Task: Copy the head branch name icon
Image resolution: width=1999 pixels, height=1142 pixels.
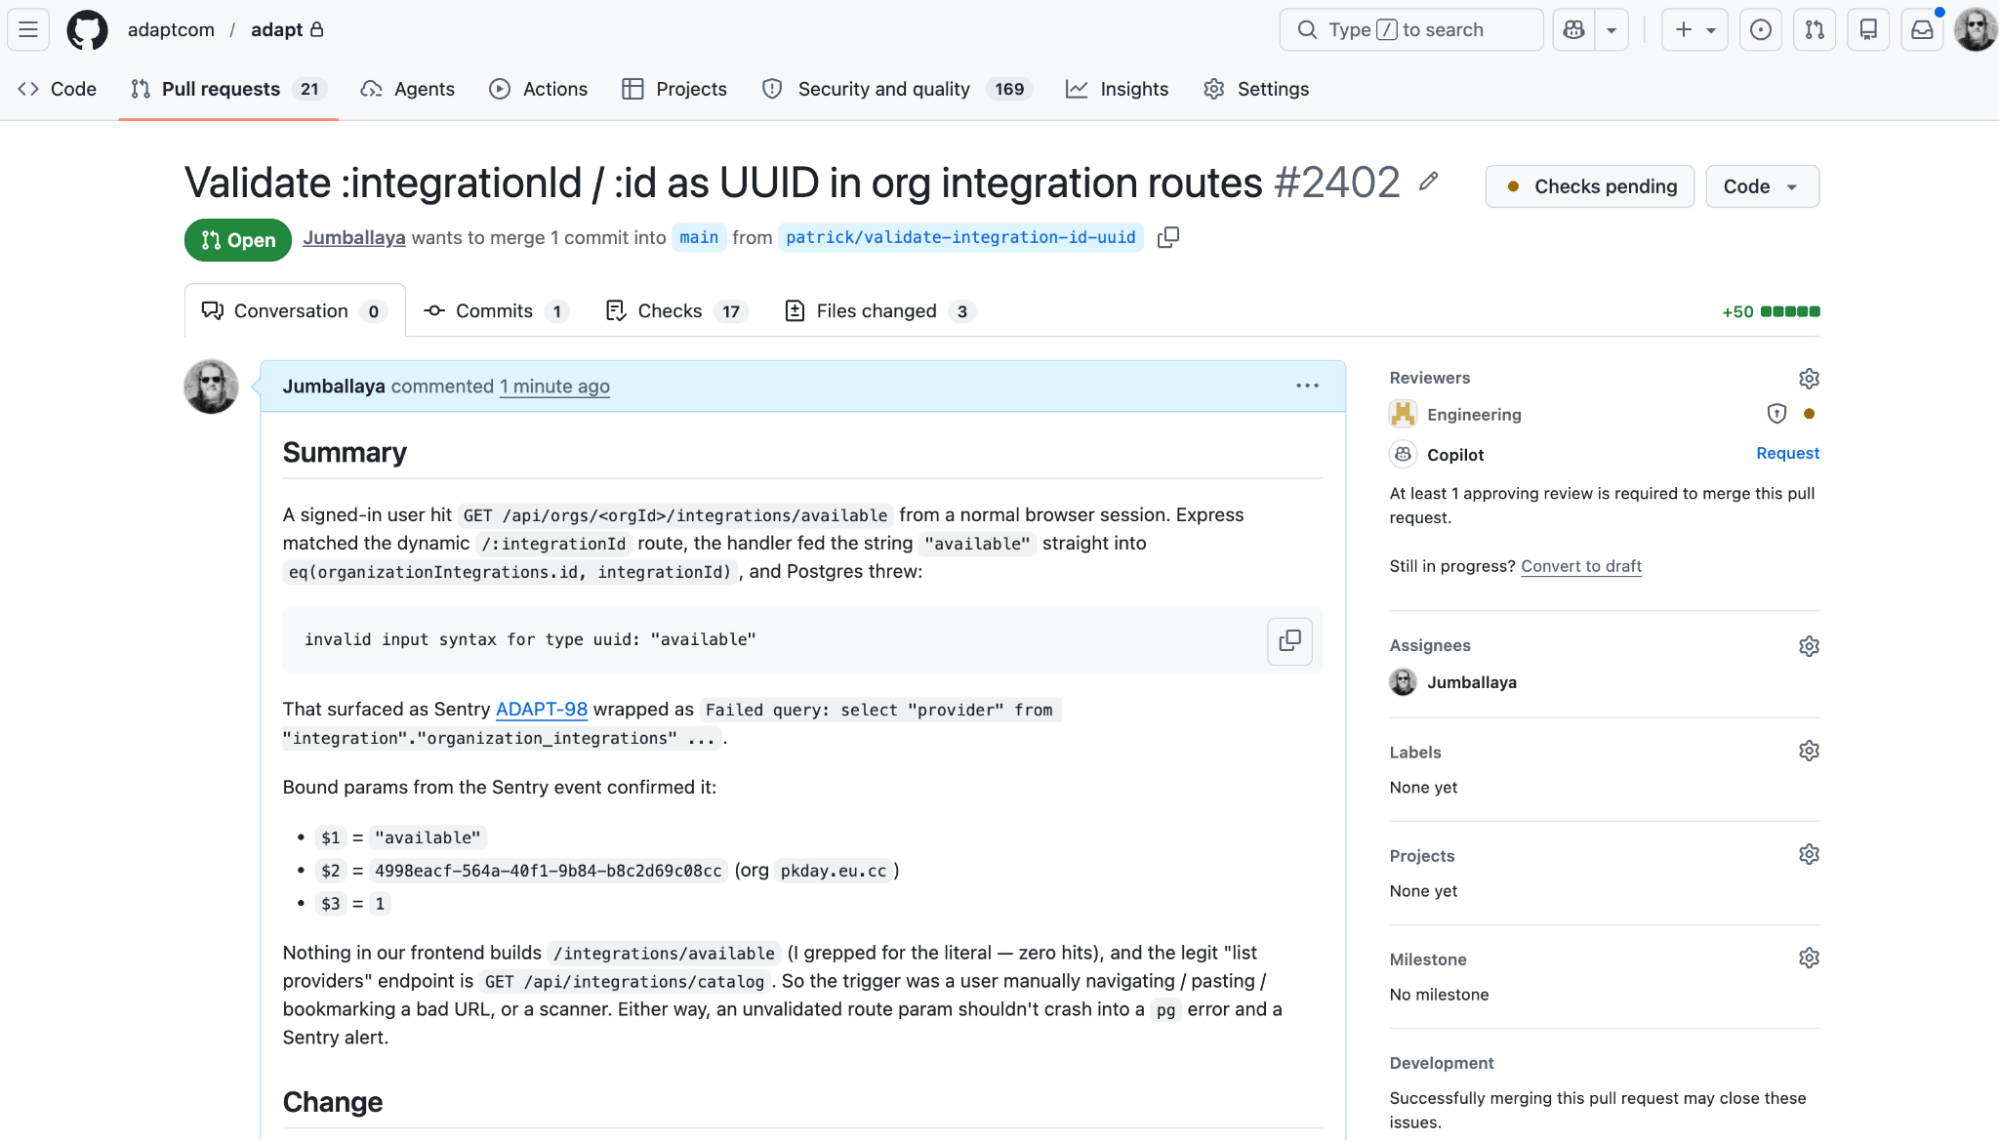Action: [x=1168, y=238]
